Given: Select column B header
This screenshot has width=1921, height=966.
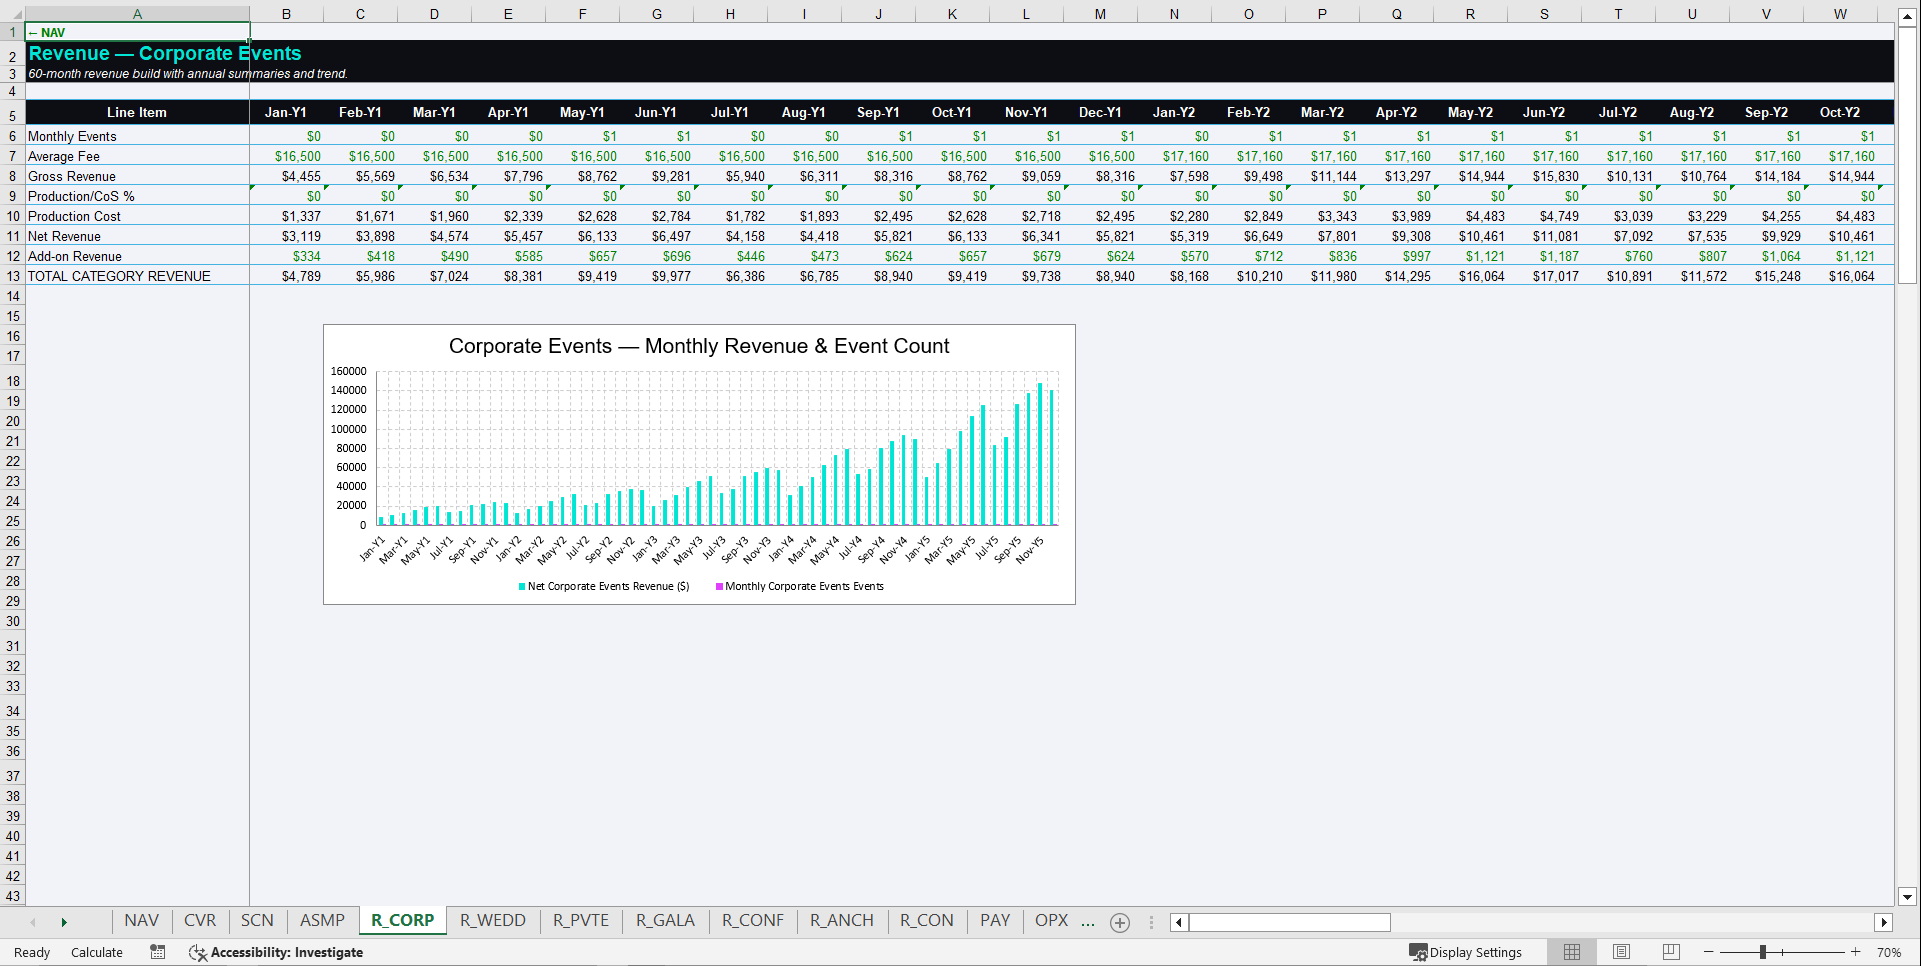Looking at the screenshot, I should (x=286, y=14).
